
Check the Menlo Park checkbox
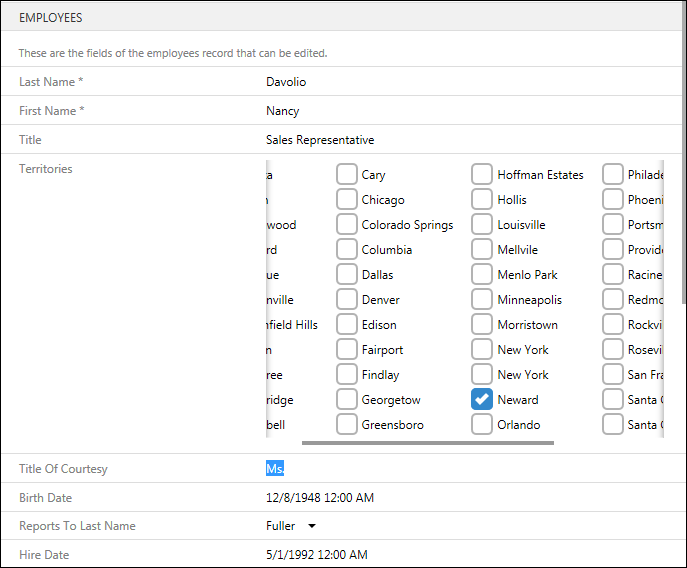[x=482, y=275]
